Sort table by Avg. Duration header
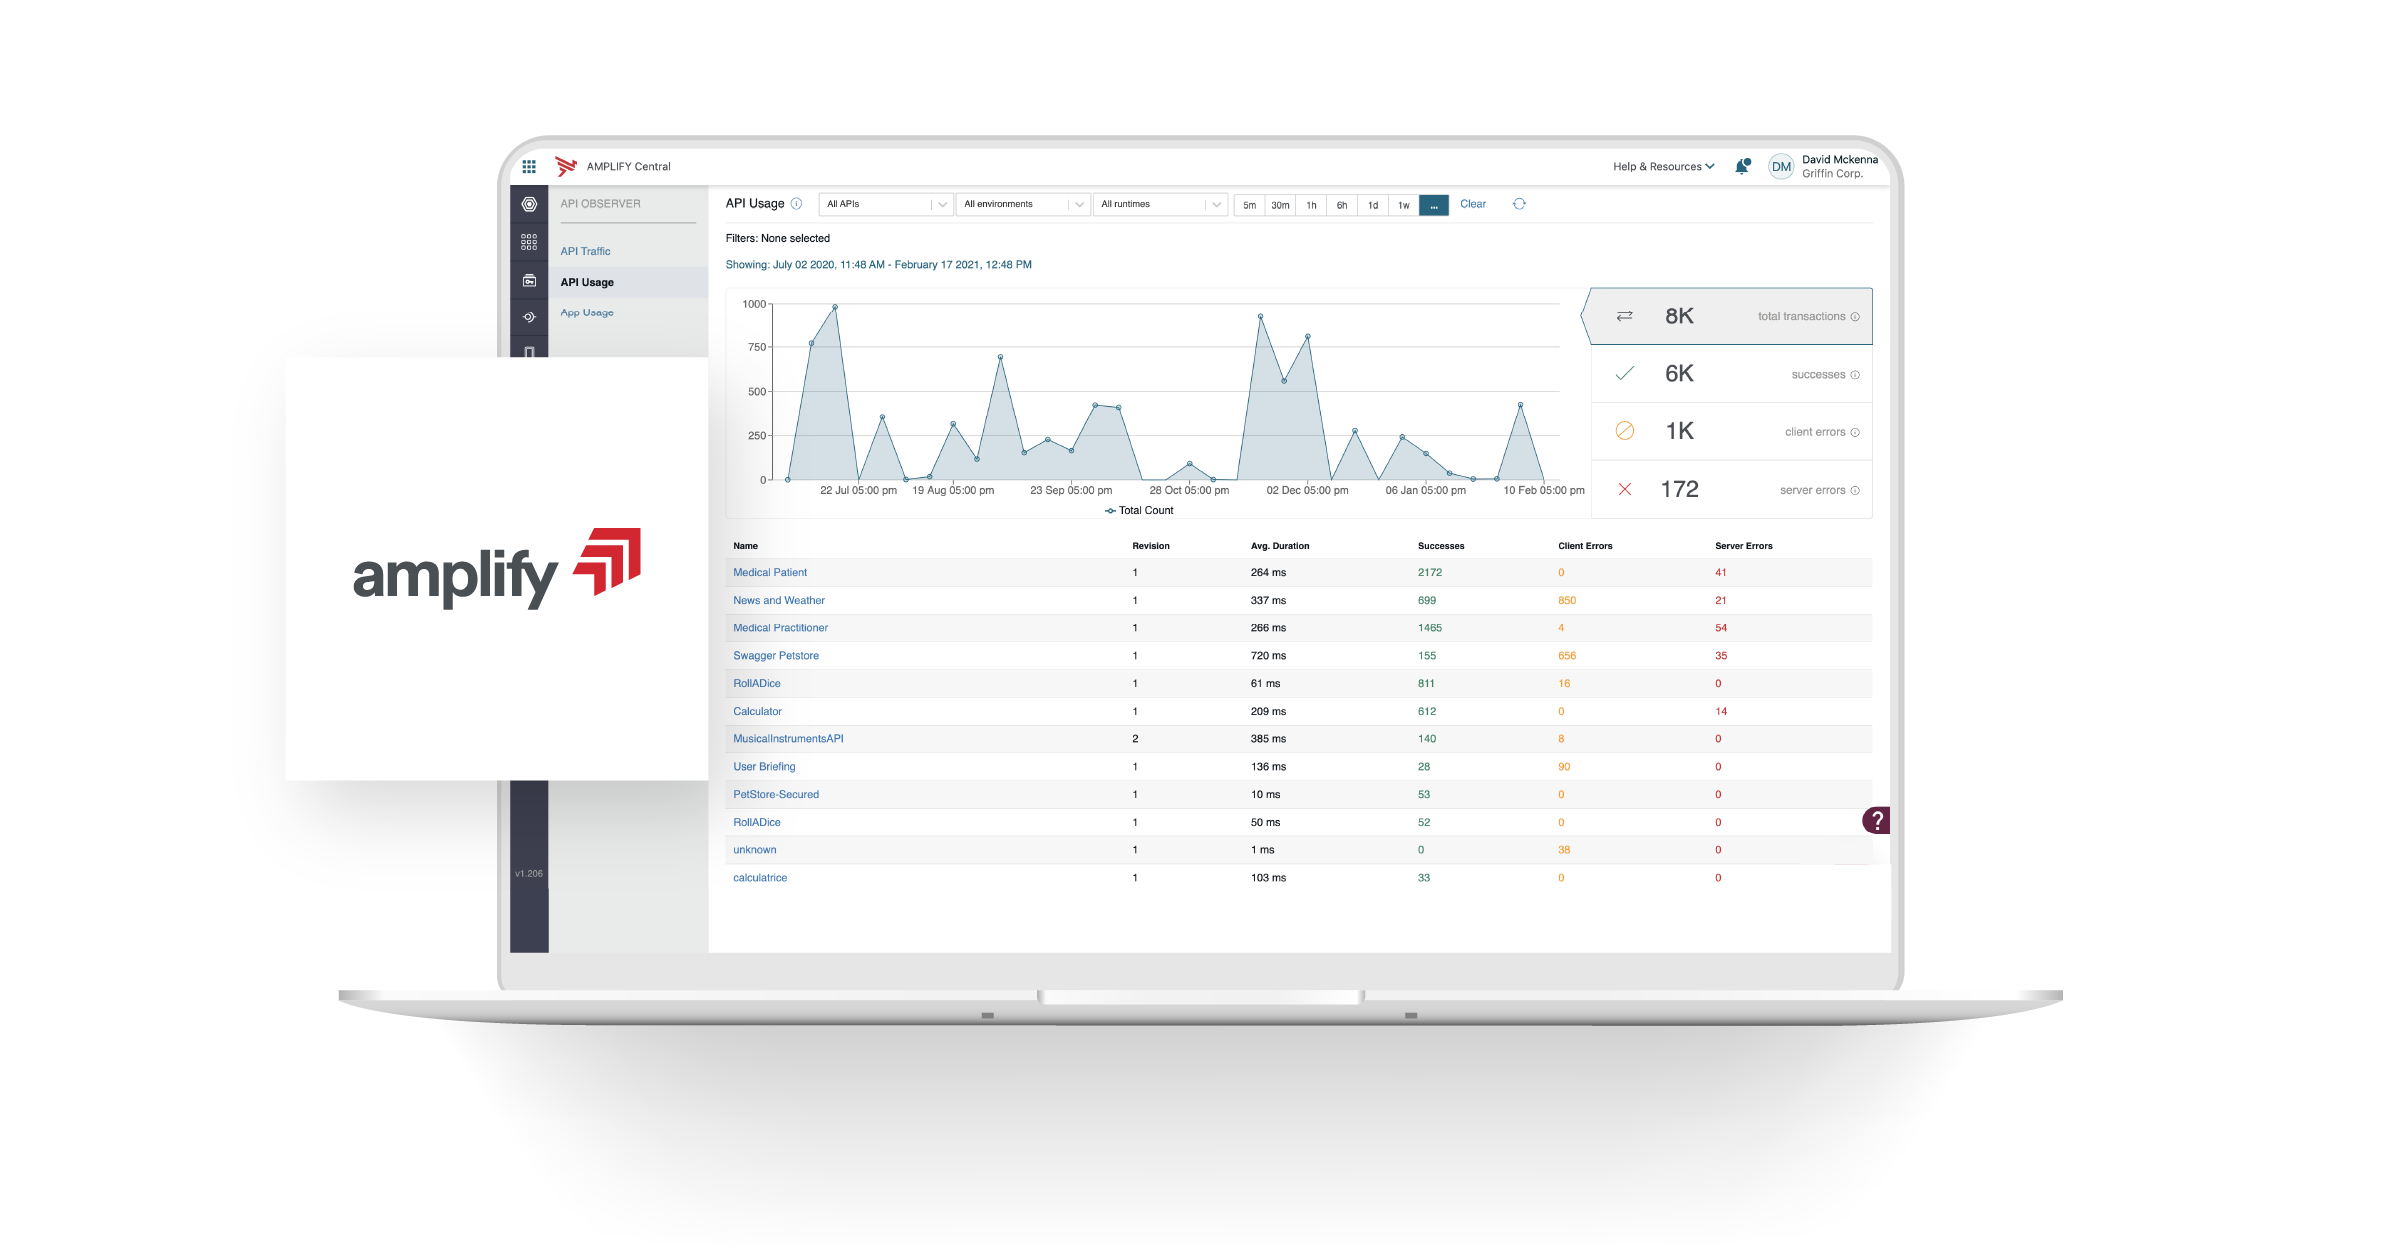The image size is (2401, 1255). (x=1279, y=546)
